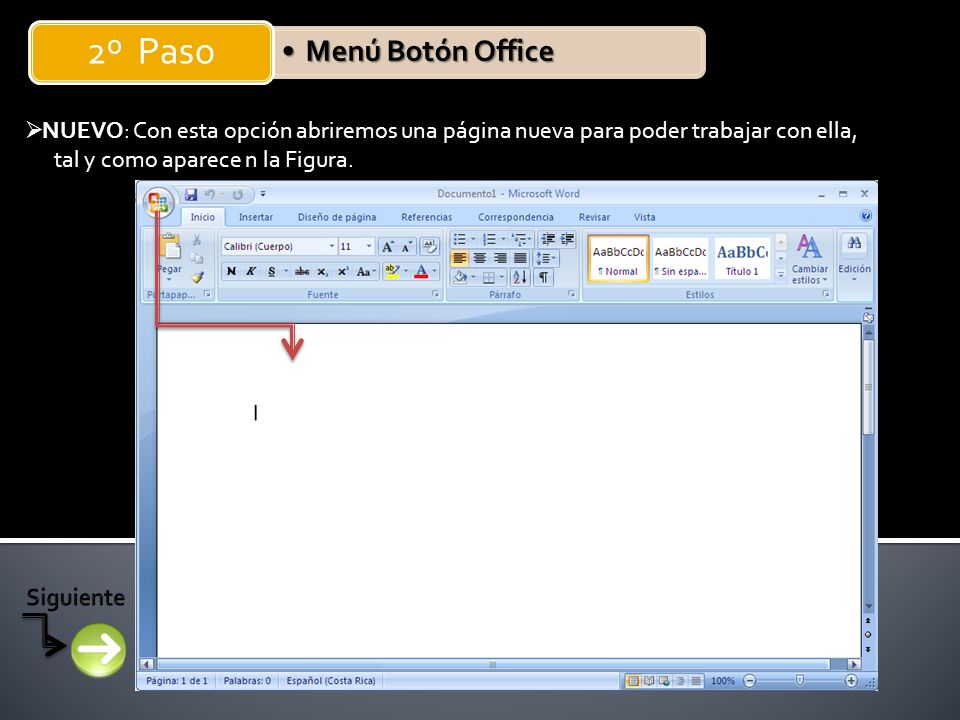960x720 pixels.
Task: Click the Decrease Indent icon
Action: click(x=548, y=239)
